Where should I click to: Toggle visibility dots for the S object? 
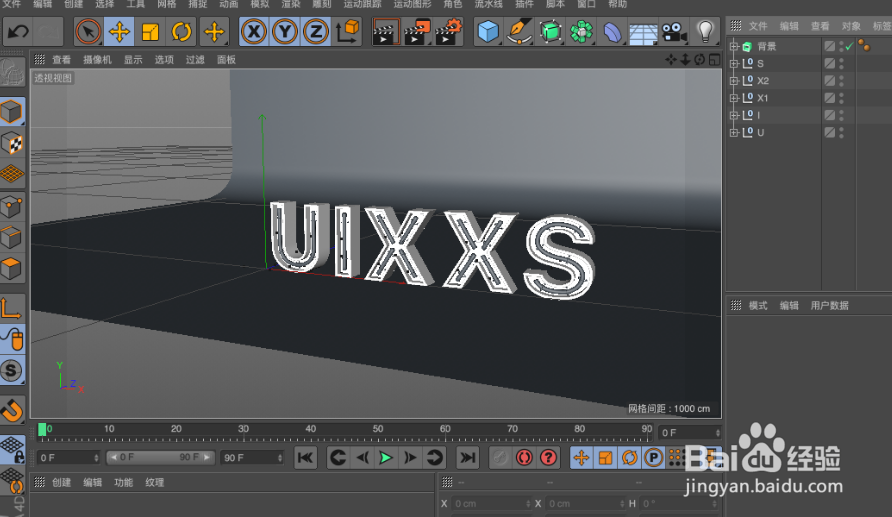pos(841,64)
